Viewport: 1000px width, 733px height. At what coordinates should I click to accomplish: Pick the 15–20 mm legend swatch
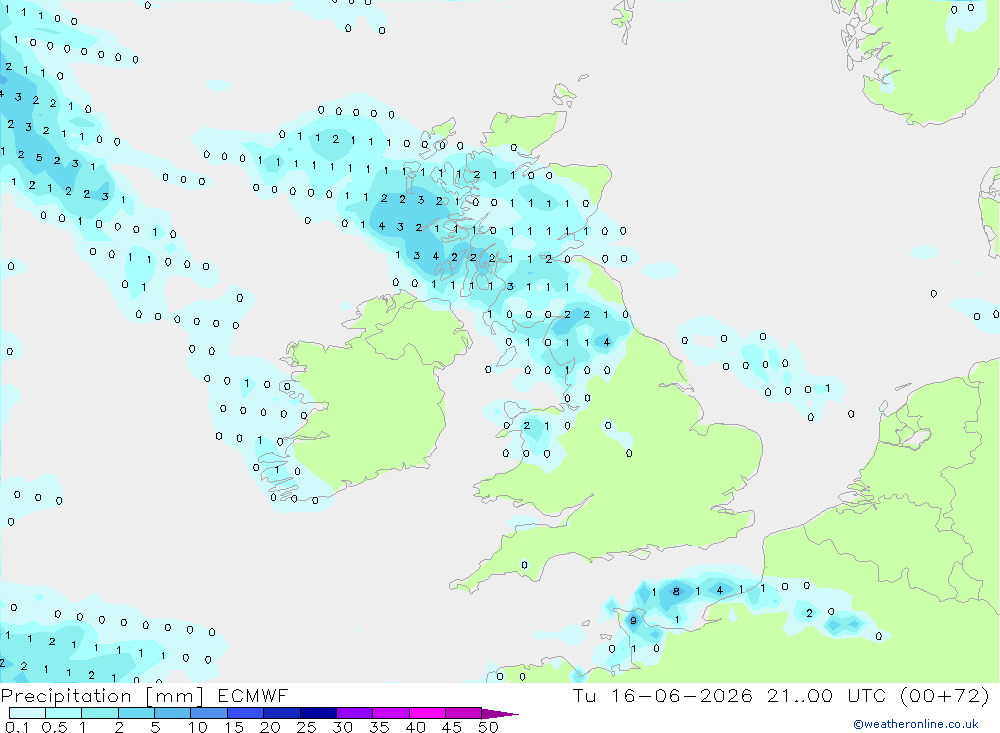pos(246,713)
